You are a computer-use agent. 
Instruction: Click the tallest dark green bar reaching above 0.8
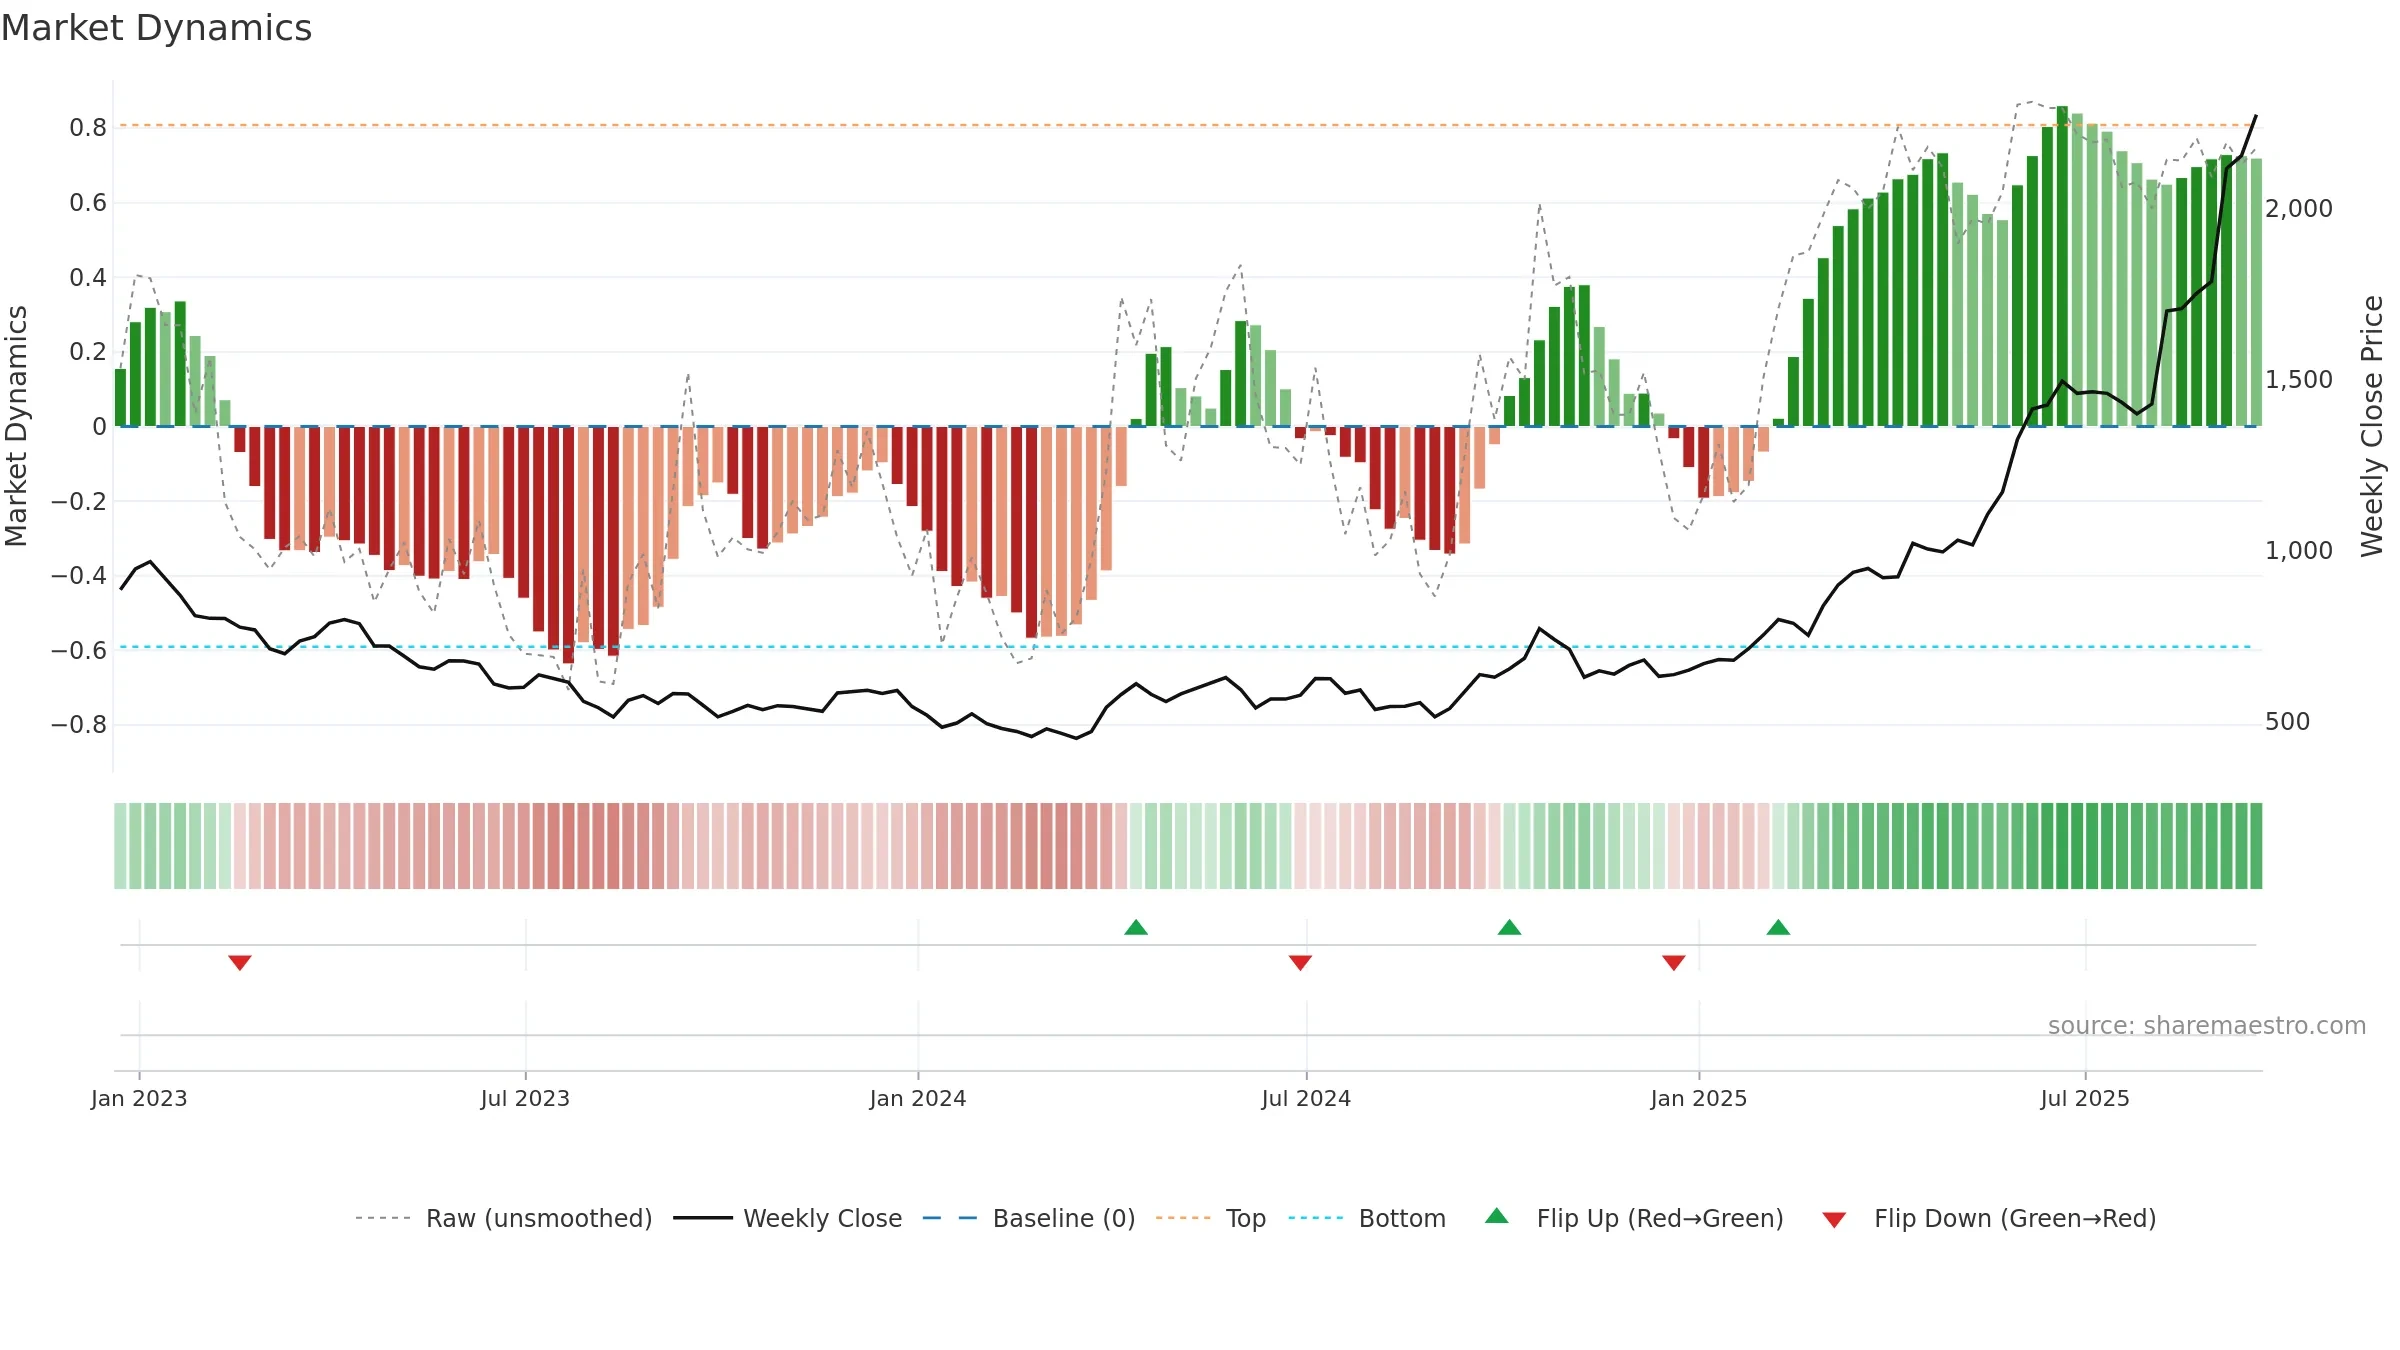point(2062,266)
